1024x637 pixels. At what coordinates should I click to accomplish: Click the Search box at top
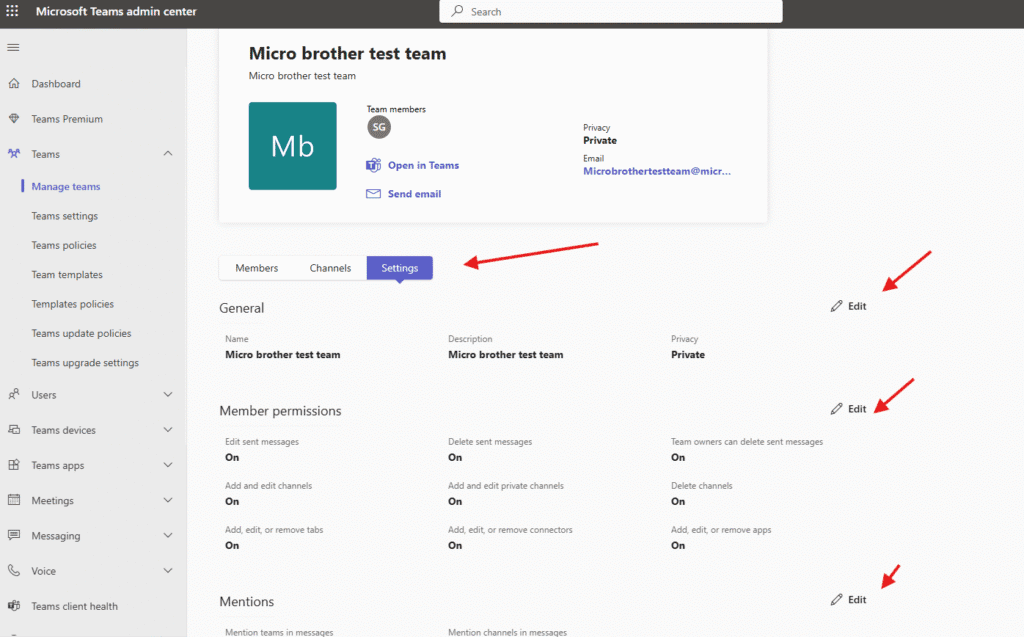coord(610,12)
